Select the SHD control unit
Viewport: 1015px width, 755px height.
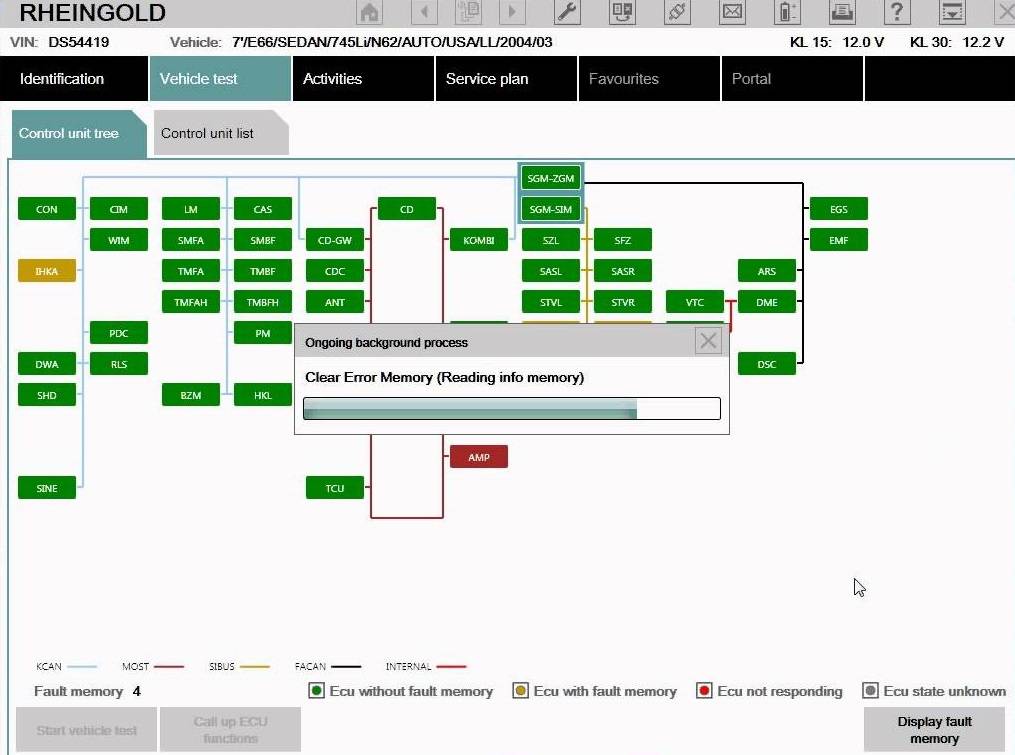[47, 394]
